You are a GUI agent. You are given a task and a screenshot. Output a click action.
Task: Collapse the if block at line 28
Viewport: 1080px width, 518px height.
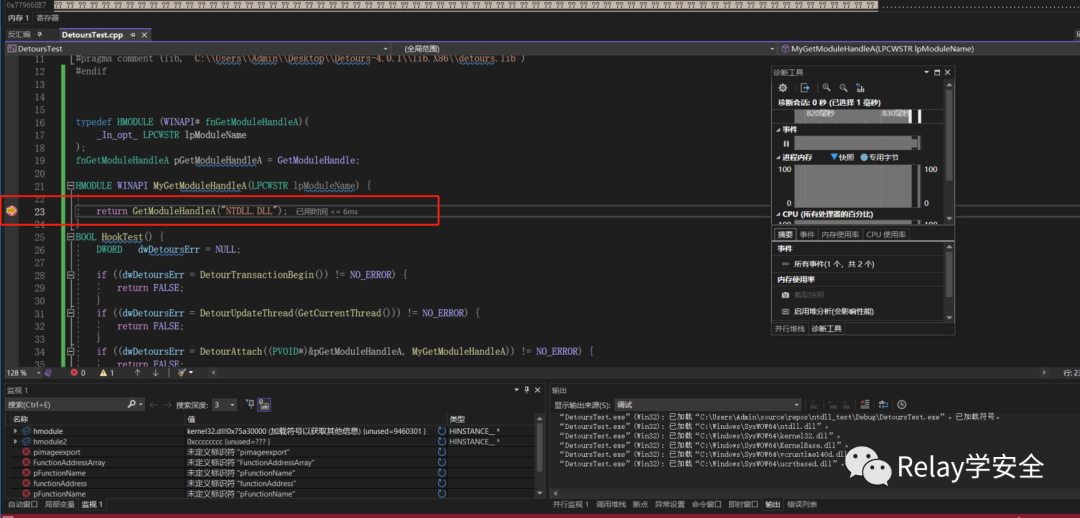tap(70, 275)
